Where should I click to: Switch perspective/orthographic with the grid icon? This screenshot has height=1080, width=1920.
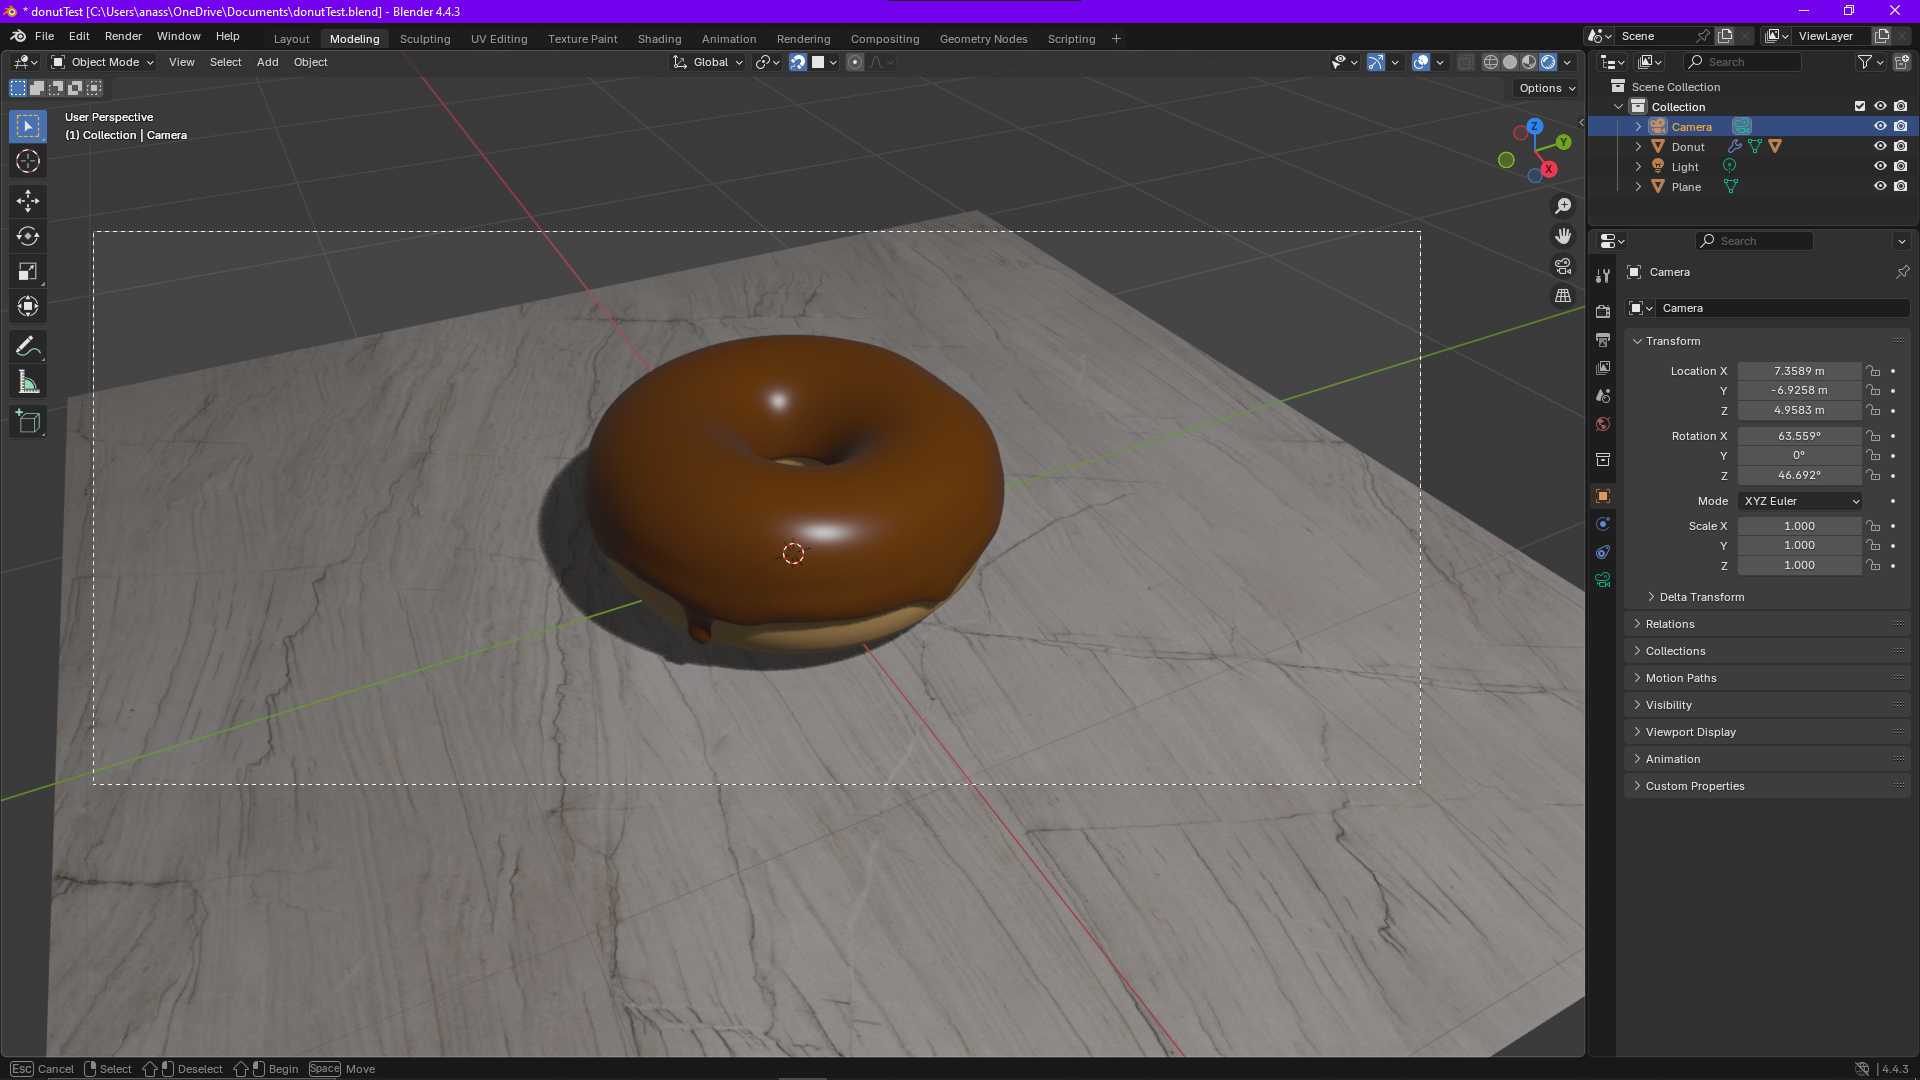[1563, 296]
